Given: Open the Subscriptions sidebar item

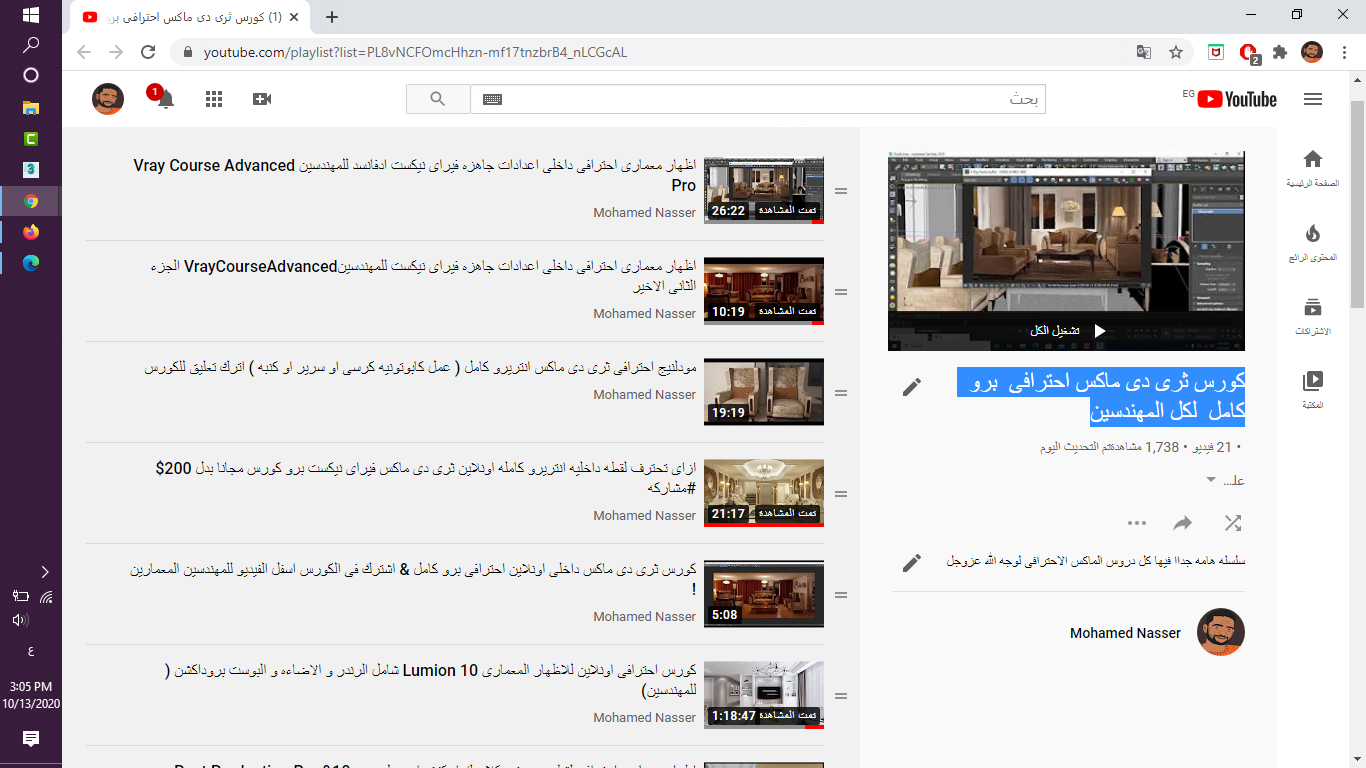Looking at the screenshot, I should 1313,316.
